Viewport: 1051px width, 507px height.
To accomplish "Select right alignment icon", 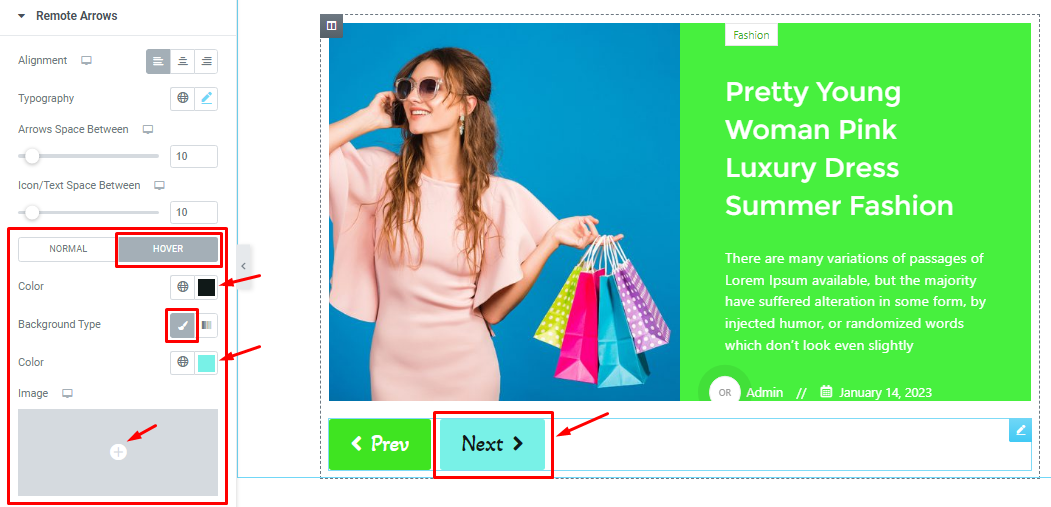I will coord(206,61).
